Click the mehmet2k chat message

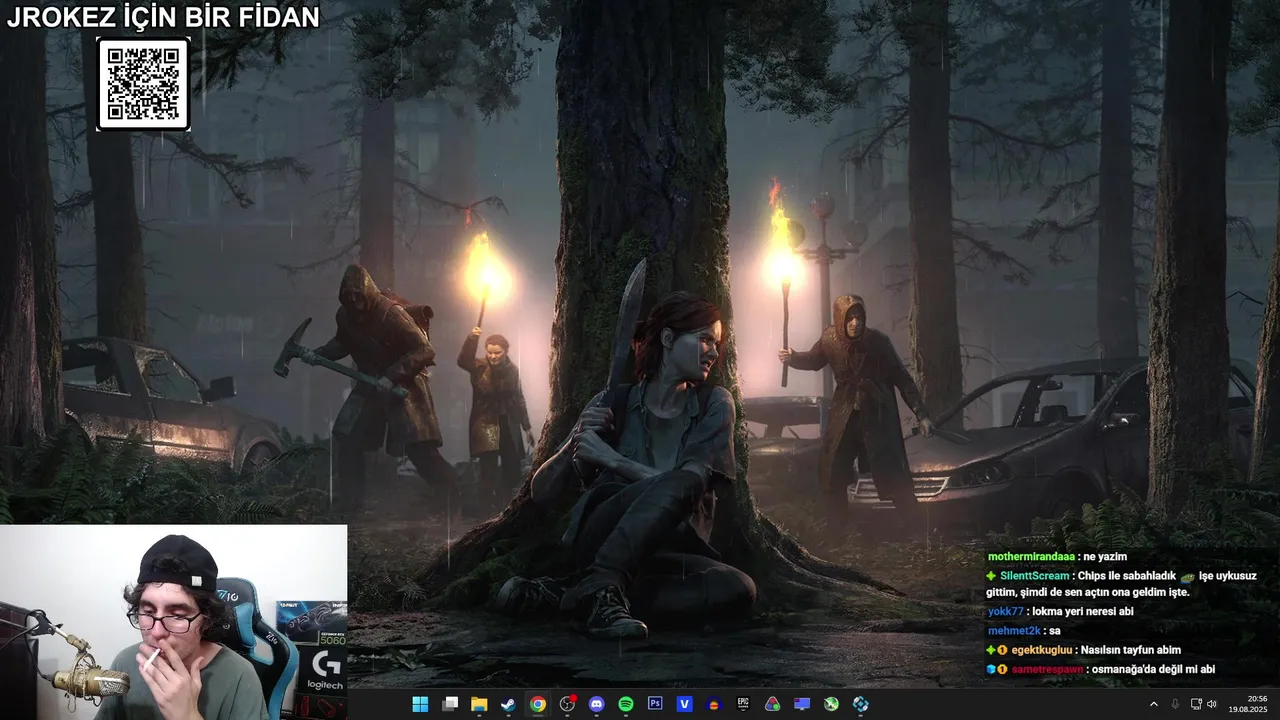tap(1024, 631)
